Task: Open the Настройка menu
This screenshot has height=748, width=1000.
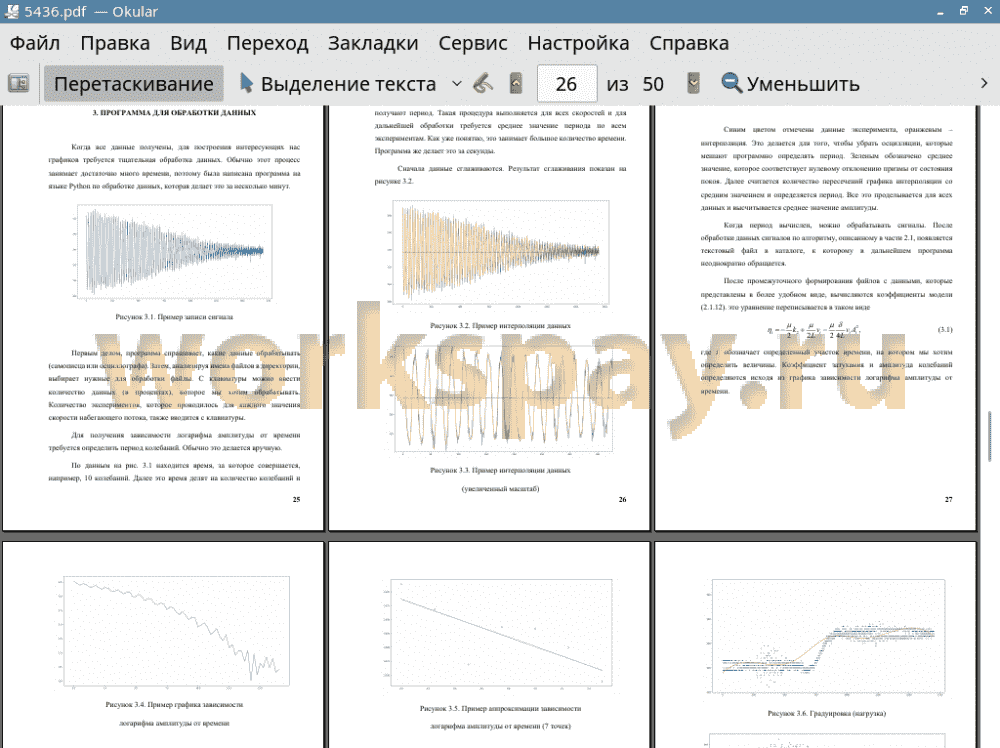Action: pos(578,43)
